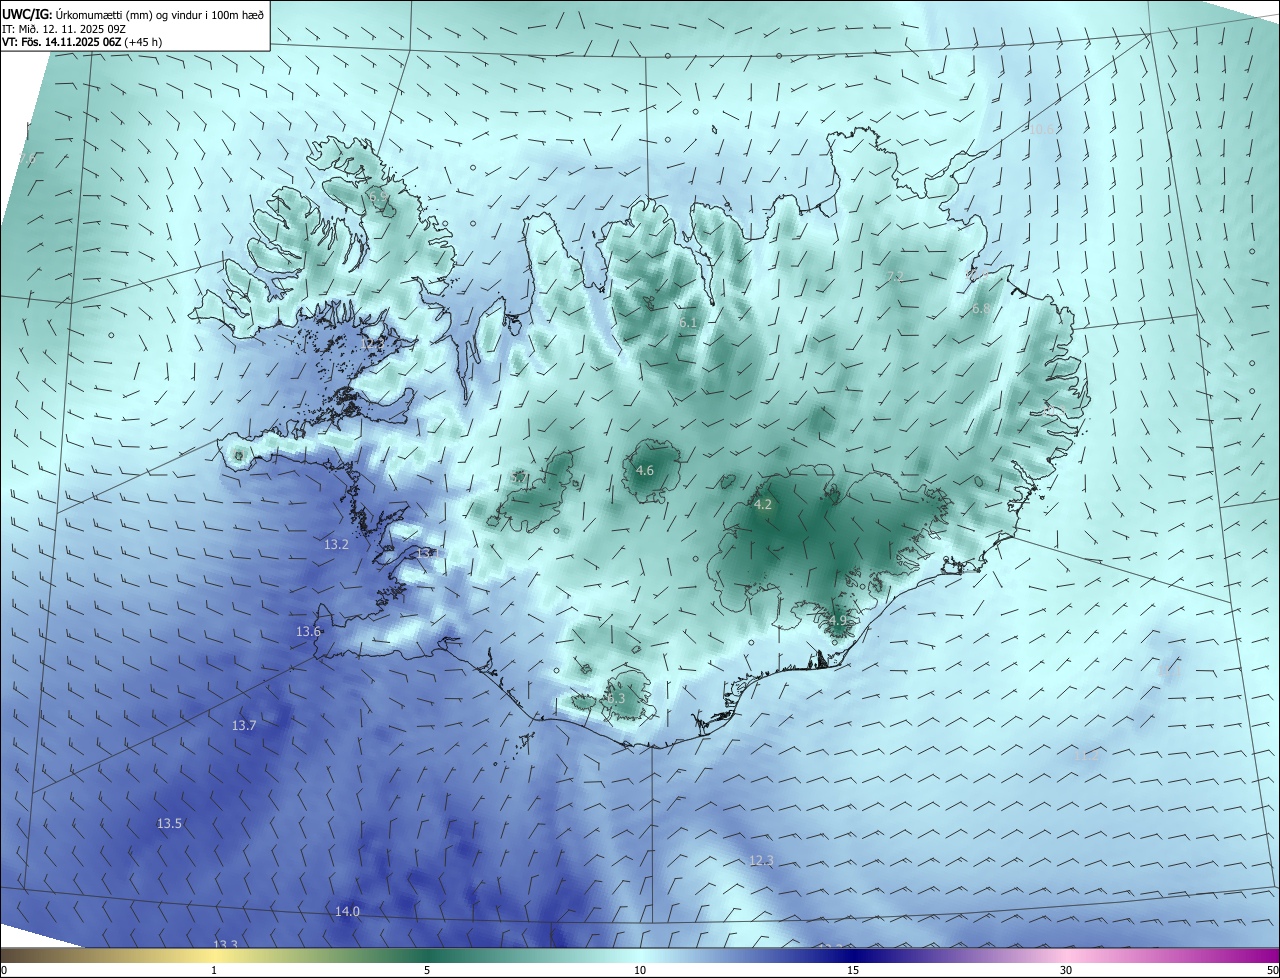Viewport: 1280px width, 978px height.
Task: Click the 12.3 value label south of Iceland
Action: 762,860
